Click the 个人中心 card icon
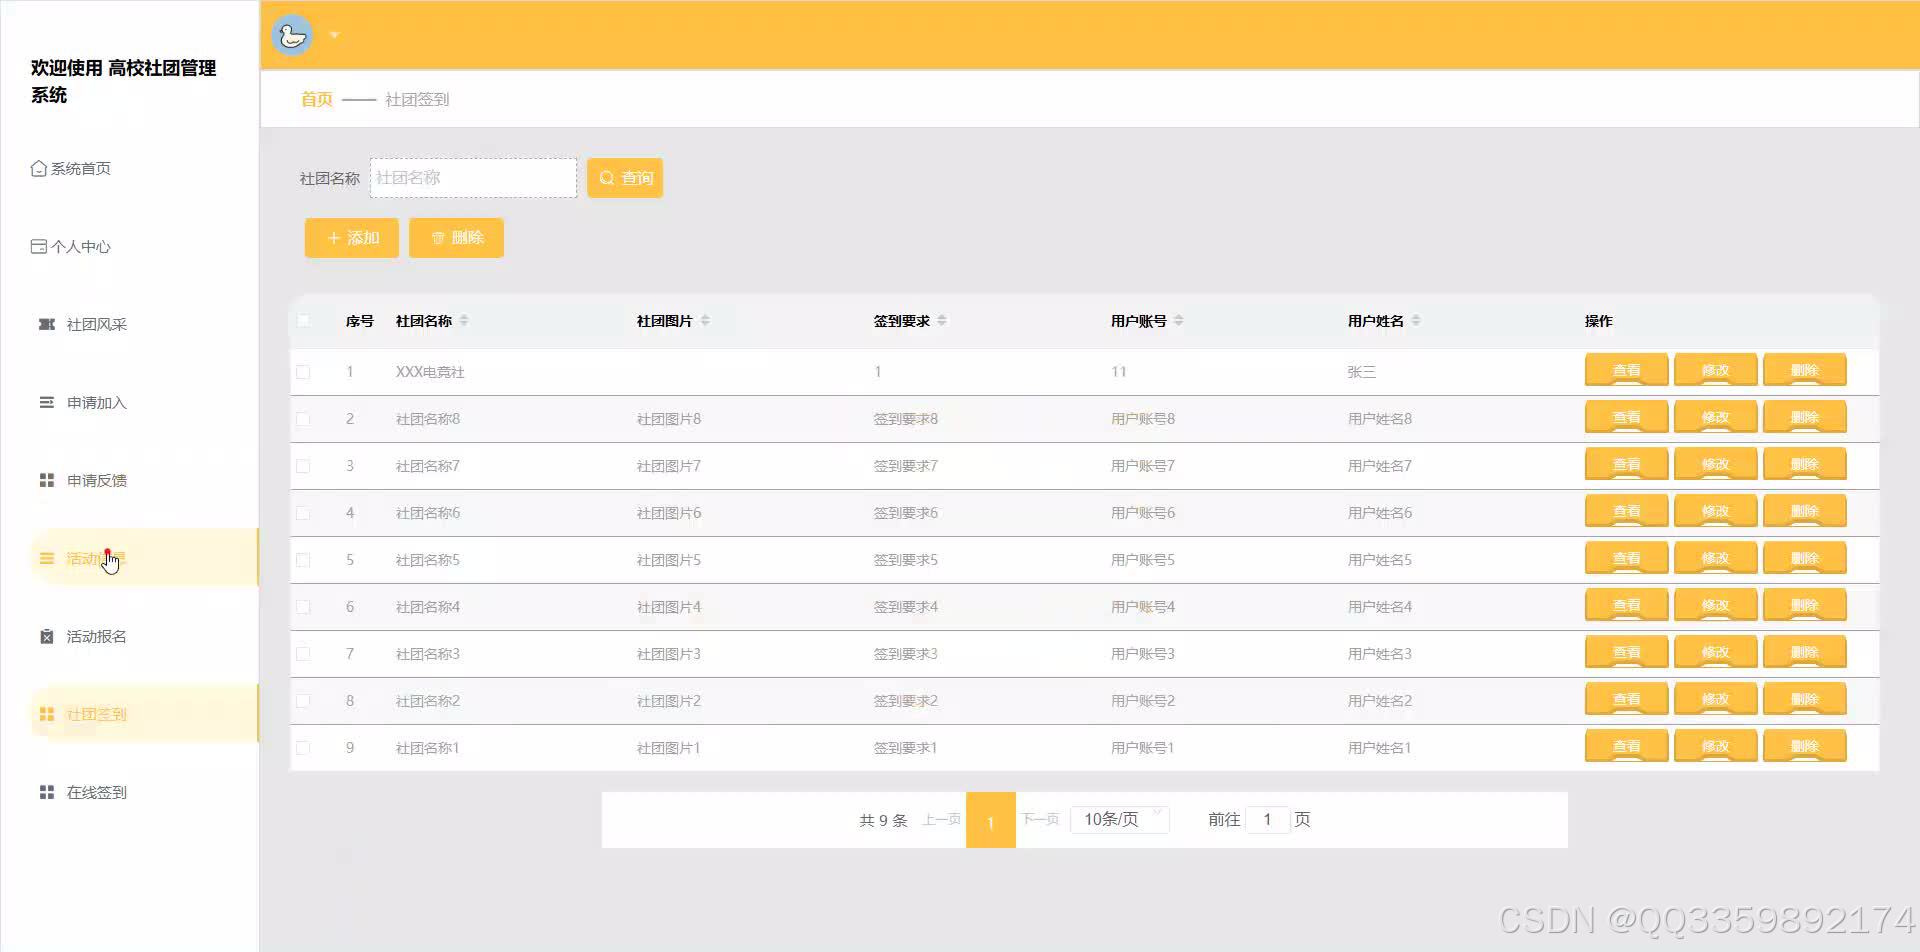This screenshot has height=952, width=1920. pyautogui.click(x=38, y=246)
